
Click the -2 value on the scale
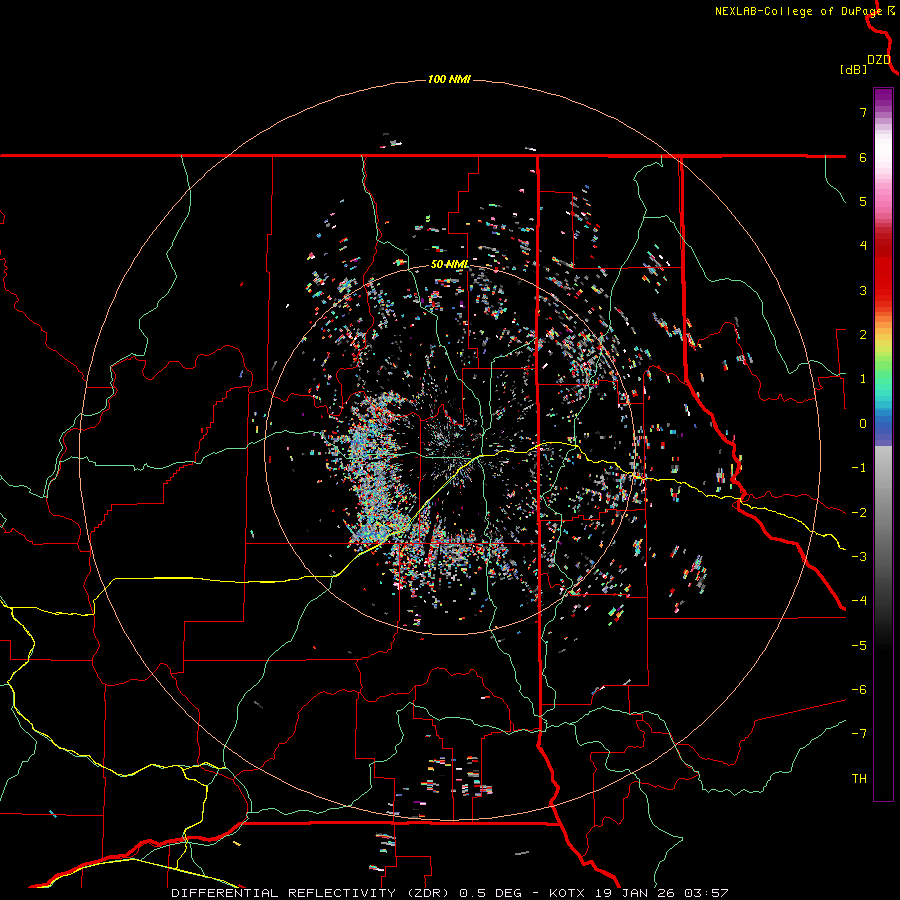coord(859,513)
